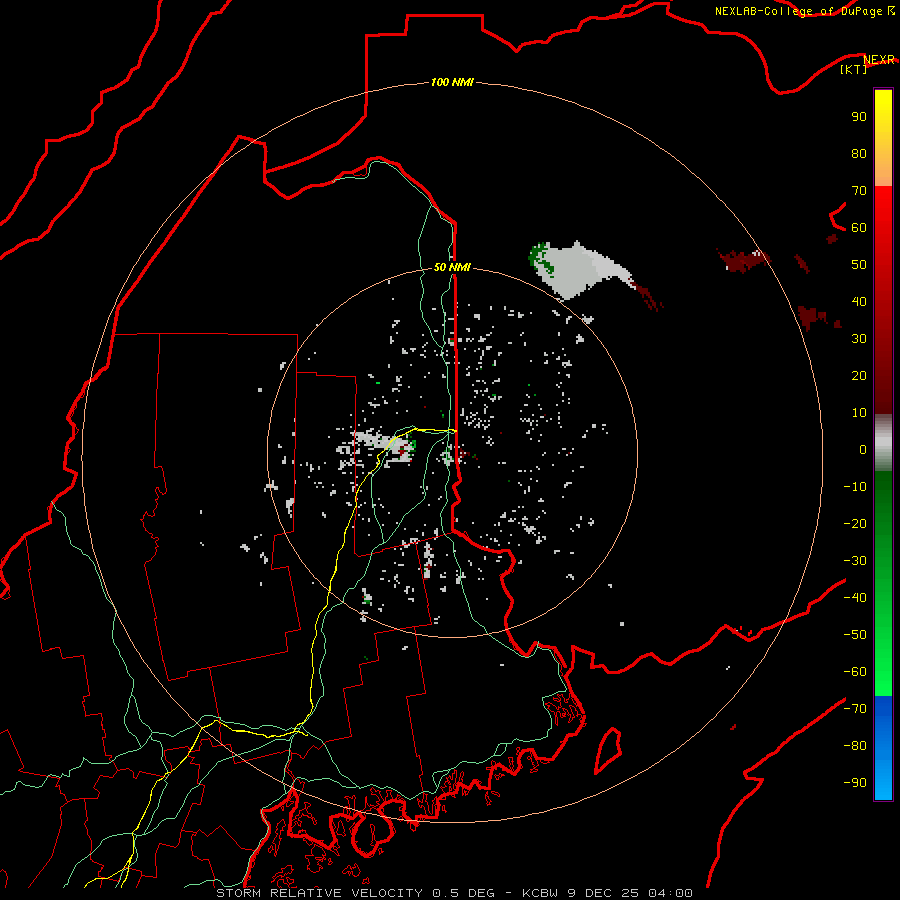
Task: Click the KCBW radar site identifier
Action: 541,893
